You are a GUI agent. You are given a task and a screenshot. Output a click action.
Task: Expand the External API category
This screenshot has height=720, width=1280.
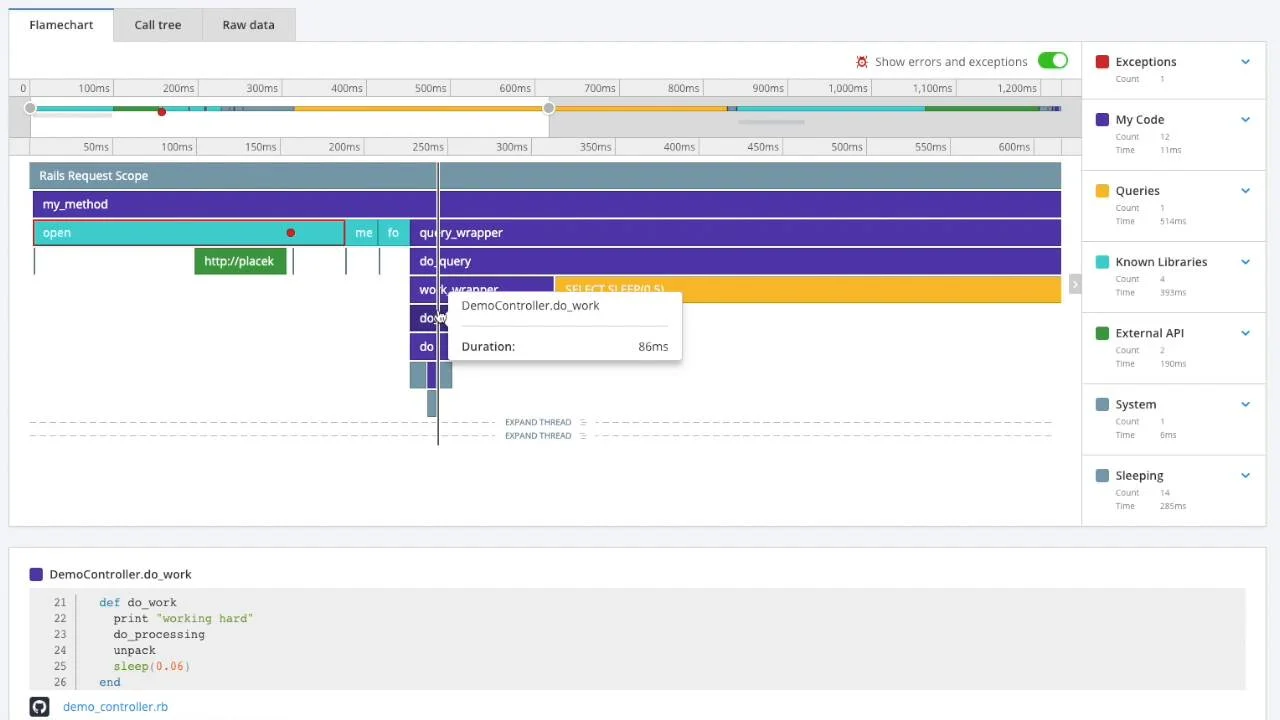pos(1245,333)
